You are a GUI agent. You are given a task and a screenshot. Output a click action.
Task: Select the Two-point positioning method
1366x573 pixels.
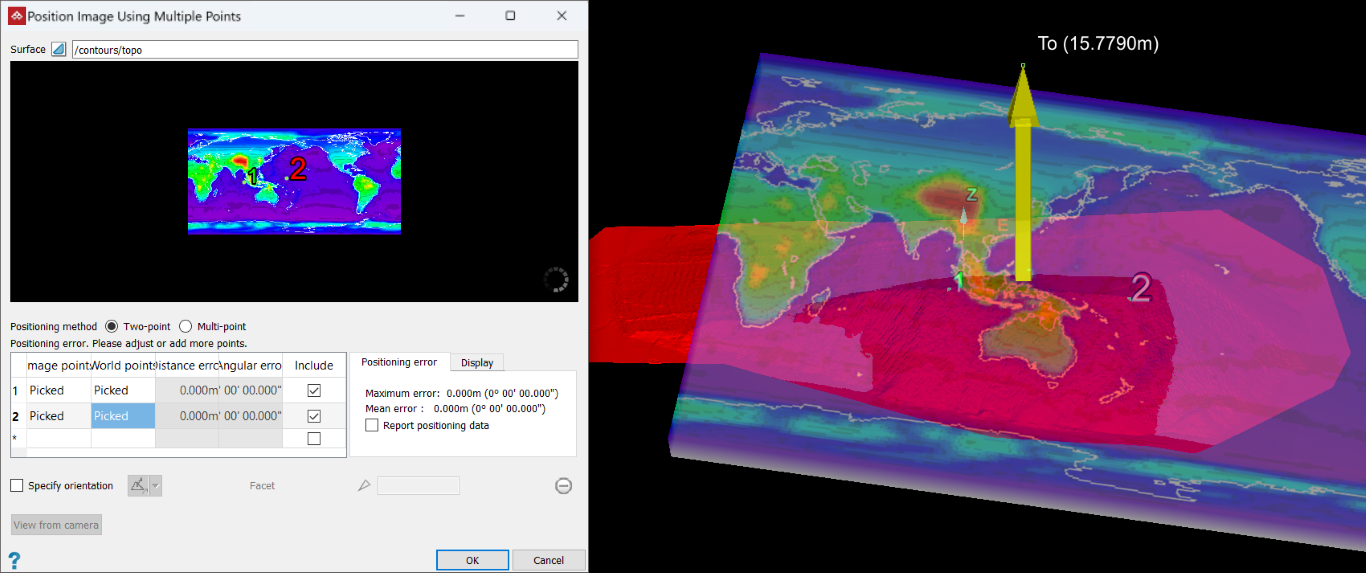(x=112, y=326)
